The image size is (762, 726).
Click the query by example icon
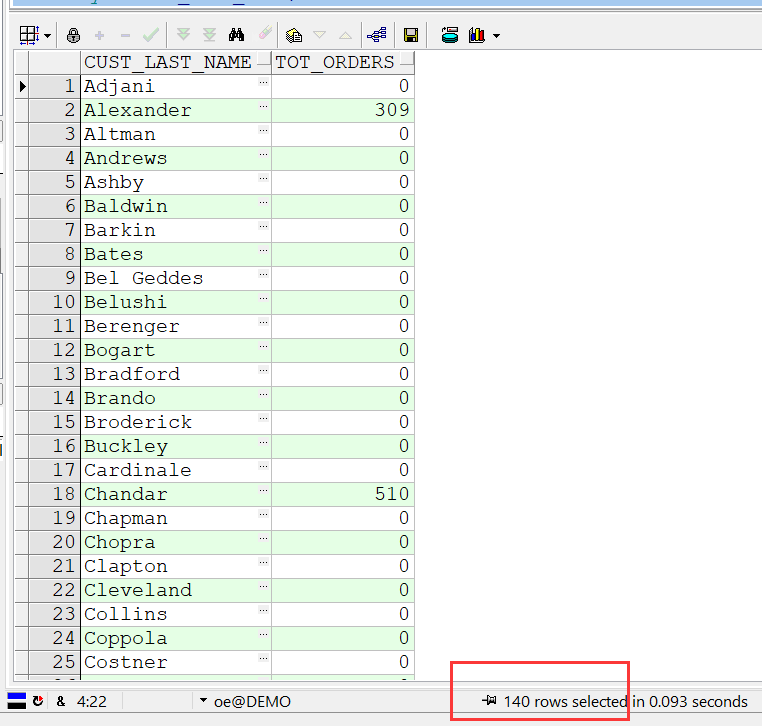(x=294, y=35)
